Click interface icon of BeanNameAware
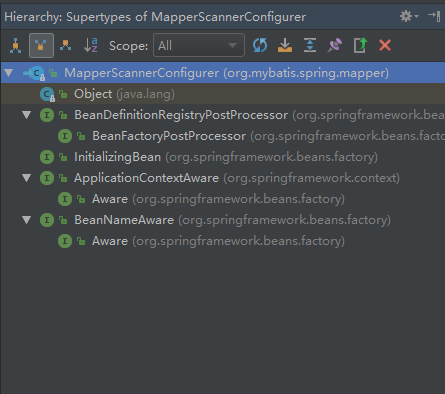 click(47, 220)
